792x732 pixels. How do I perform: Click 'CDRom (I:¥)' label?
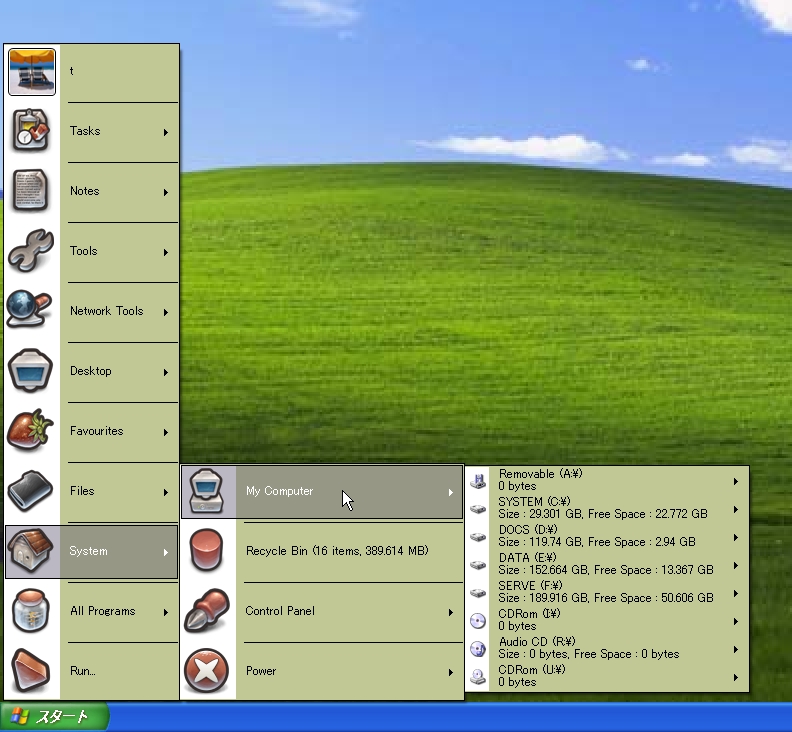click(529, 614)
